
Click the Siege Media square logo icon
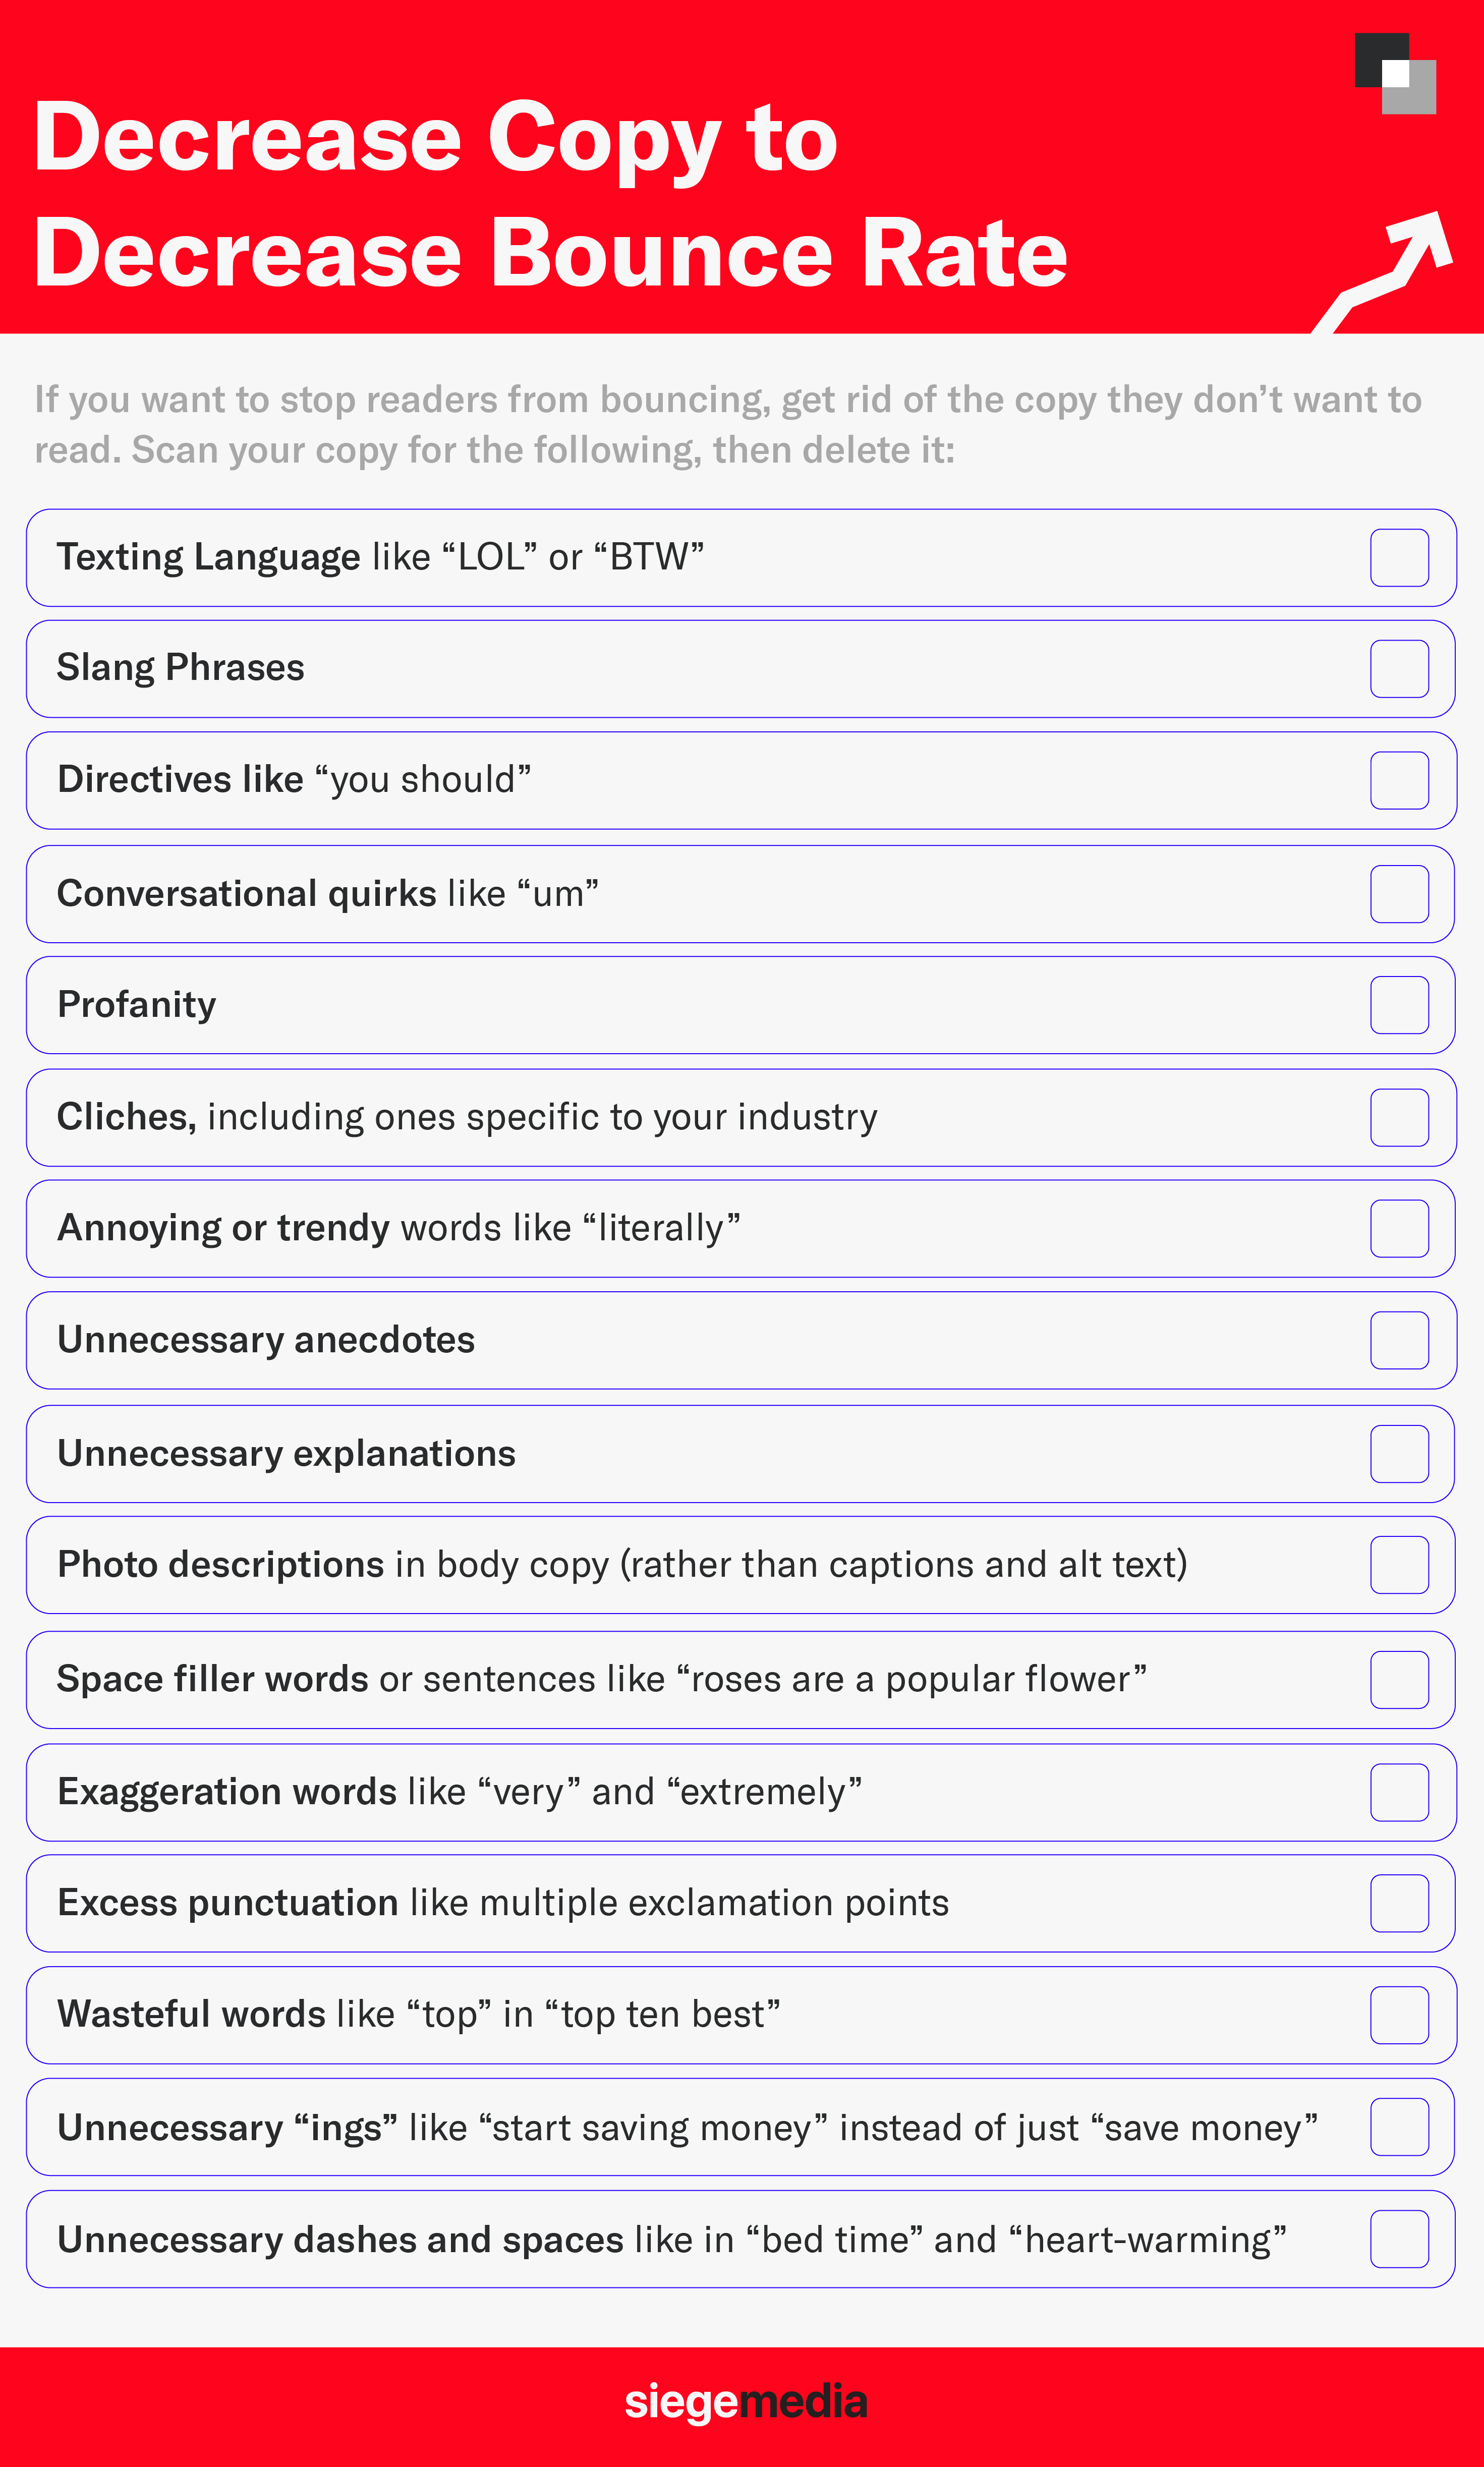pyautogui.click(x=1395, y=73)
